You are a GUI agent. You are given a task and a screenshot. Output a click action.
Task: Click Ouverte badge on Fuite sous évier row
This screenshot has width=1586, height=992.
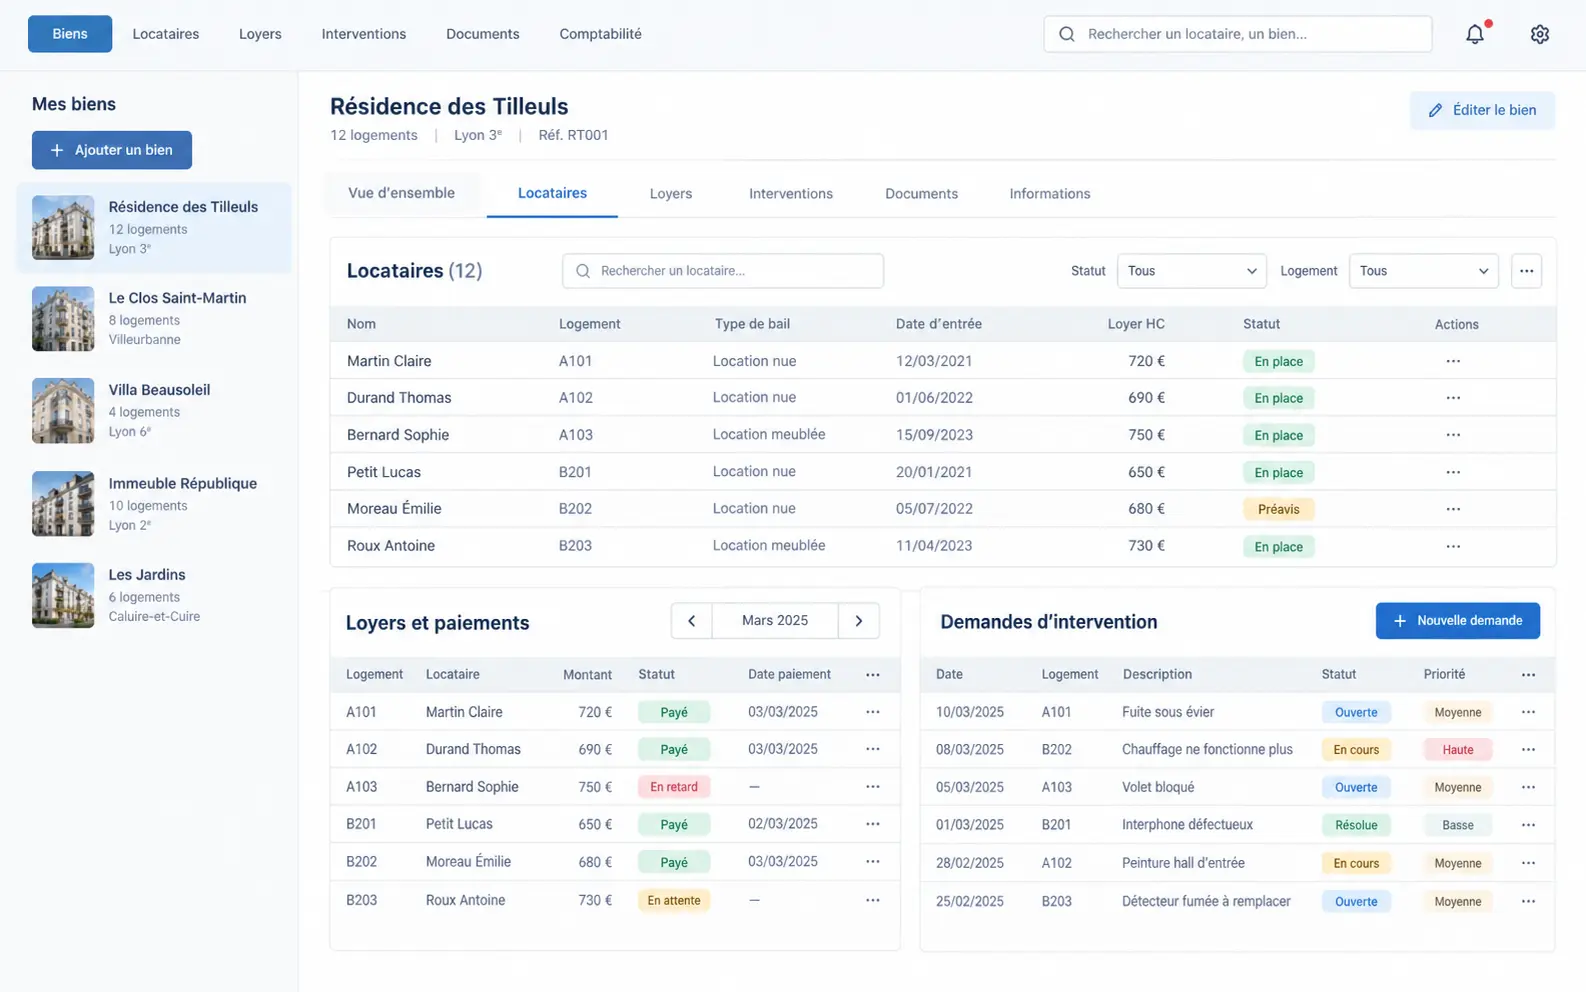pos(1356,712)
